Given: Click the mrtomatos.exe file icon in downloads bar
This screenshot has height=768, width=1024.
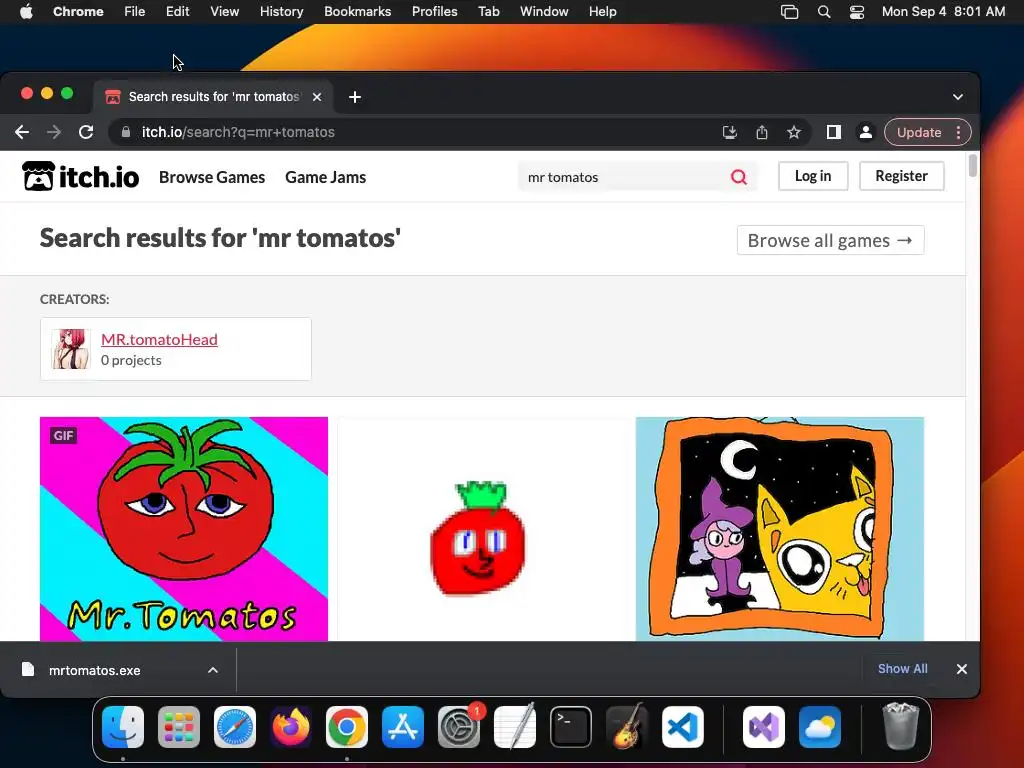Looking at the screenshot, I should pos(27,670).
